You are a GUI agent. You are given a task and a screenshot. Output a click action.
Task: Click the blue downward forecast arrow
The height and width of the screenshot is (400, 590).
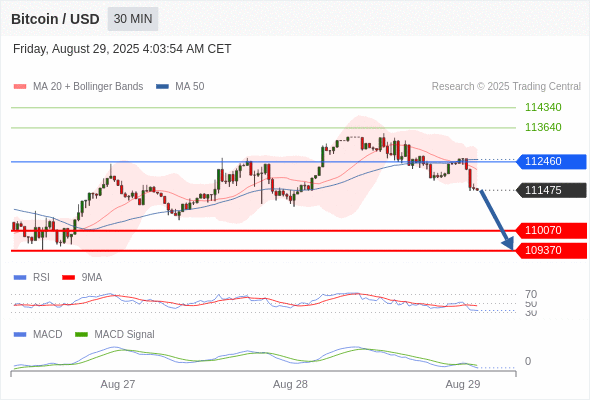click(497, 219)
